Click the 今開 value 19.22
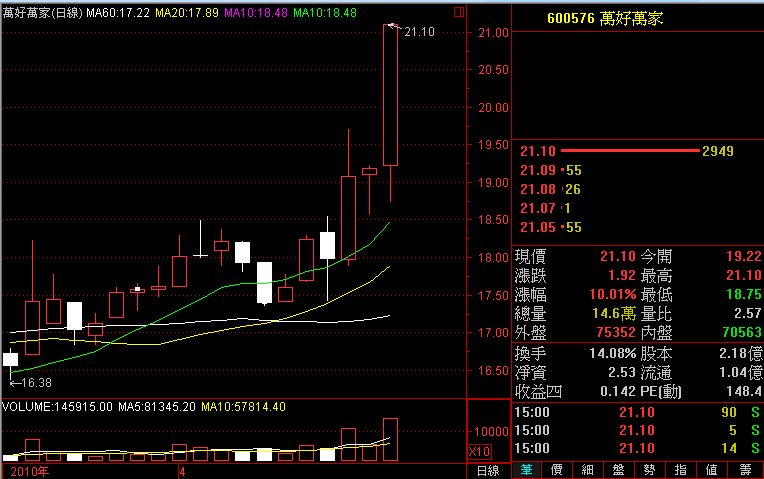 click(744, 256)
